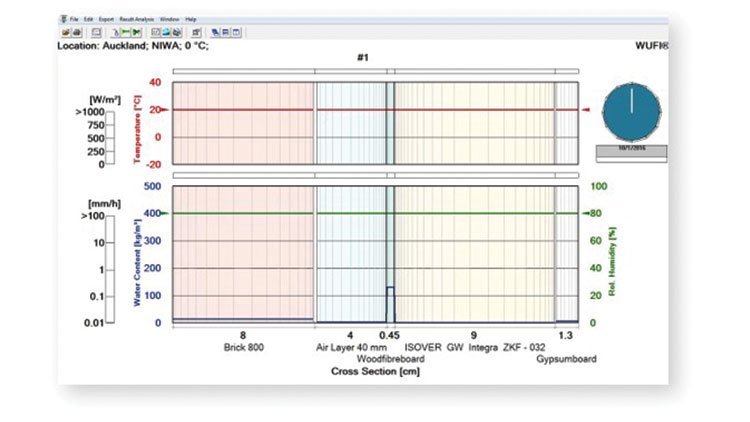Image resolution: width=750 pixels, height=422 pixels.
Task: Click the date progress bar under the clock
Action: point(632,155)
